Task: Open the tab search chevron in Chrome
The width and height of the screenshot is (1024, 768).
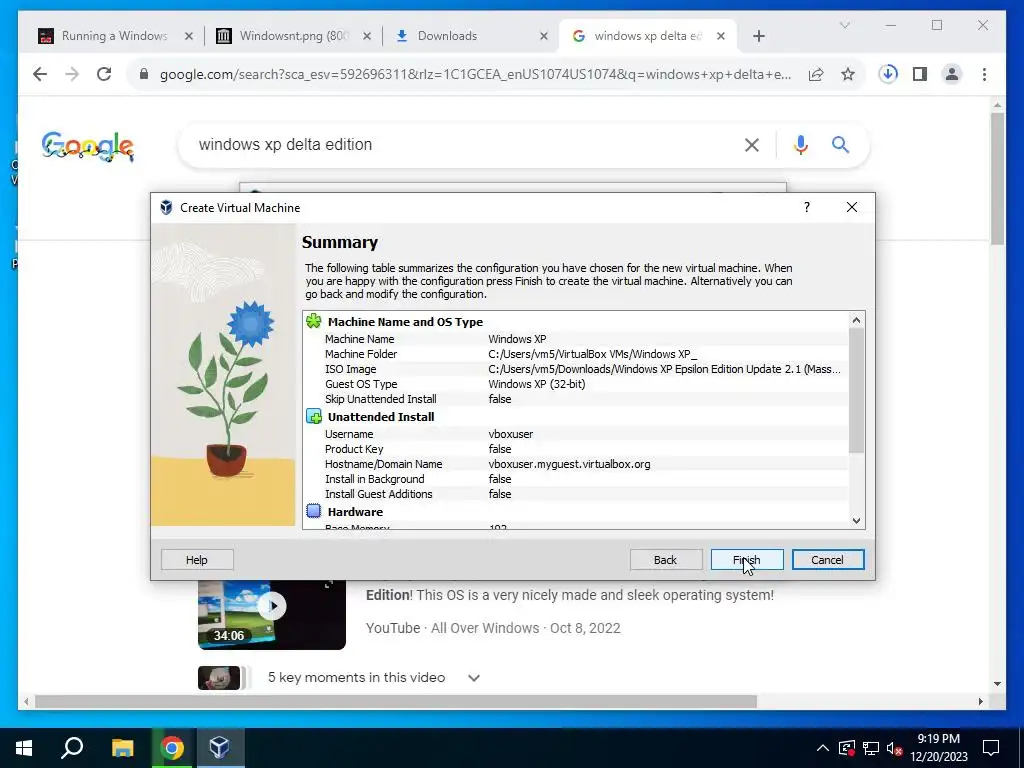Action: tap(844, 25)
